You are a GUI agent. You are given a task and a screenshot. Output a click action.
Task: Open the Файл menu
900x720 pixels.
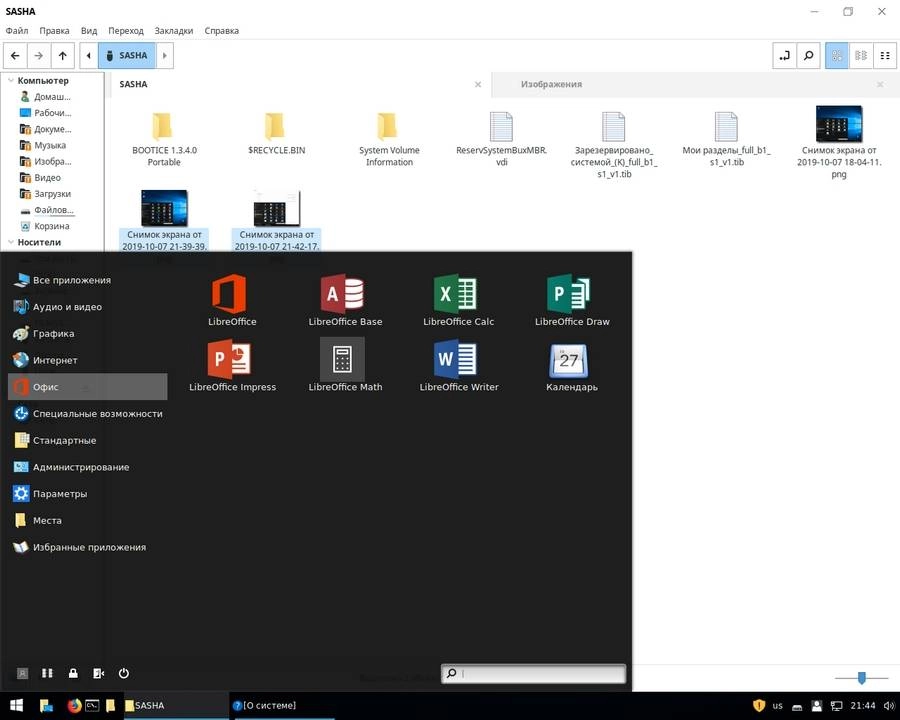pos(17,30)
